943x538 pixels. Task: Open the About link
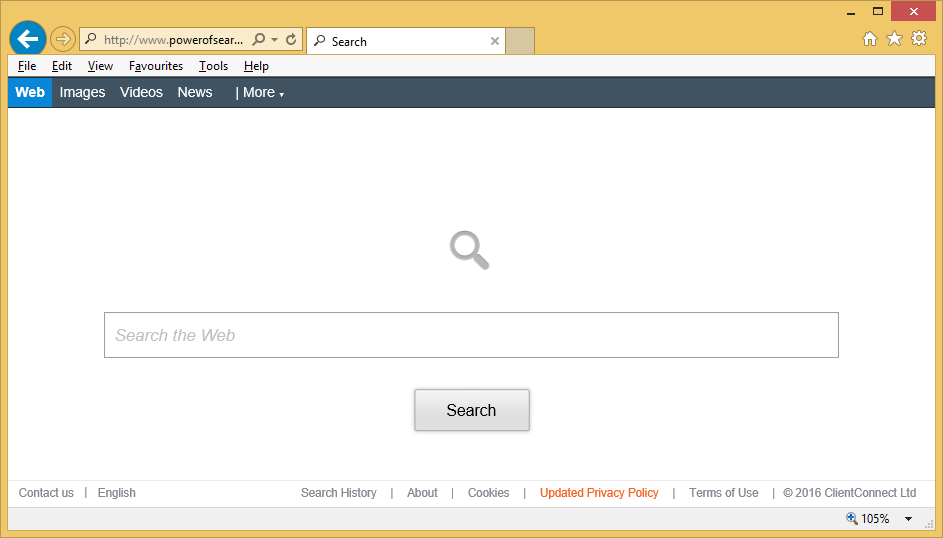coord(422,493)
